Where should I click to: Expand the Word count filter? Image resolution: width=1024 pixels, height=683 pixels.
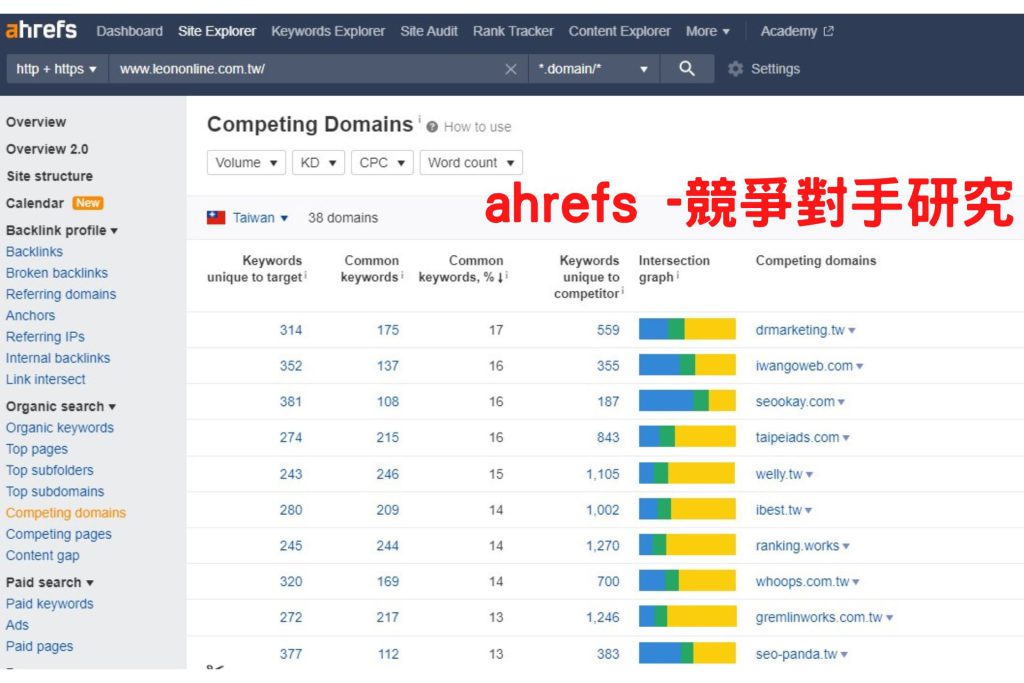pos(470,163)
